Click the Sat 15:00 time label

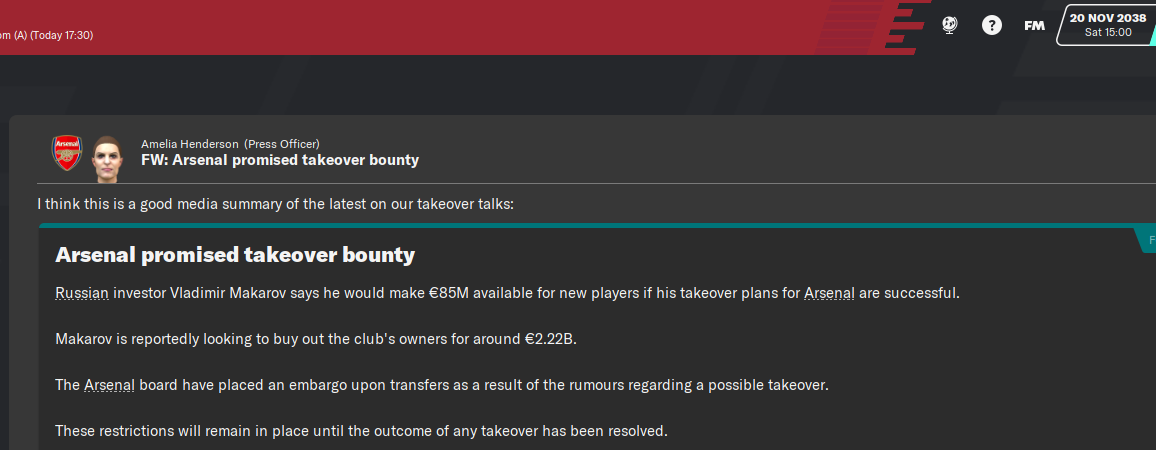[1108, 32]
